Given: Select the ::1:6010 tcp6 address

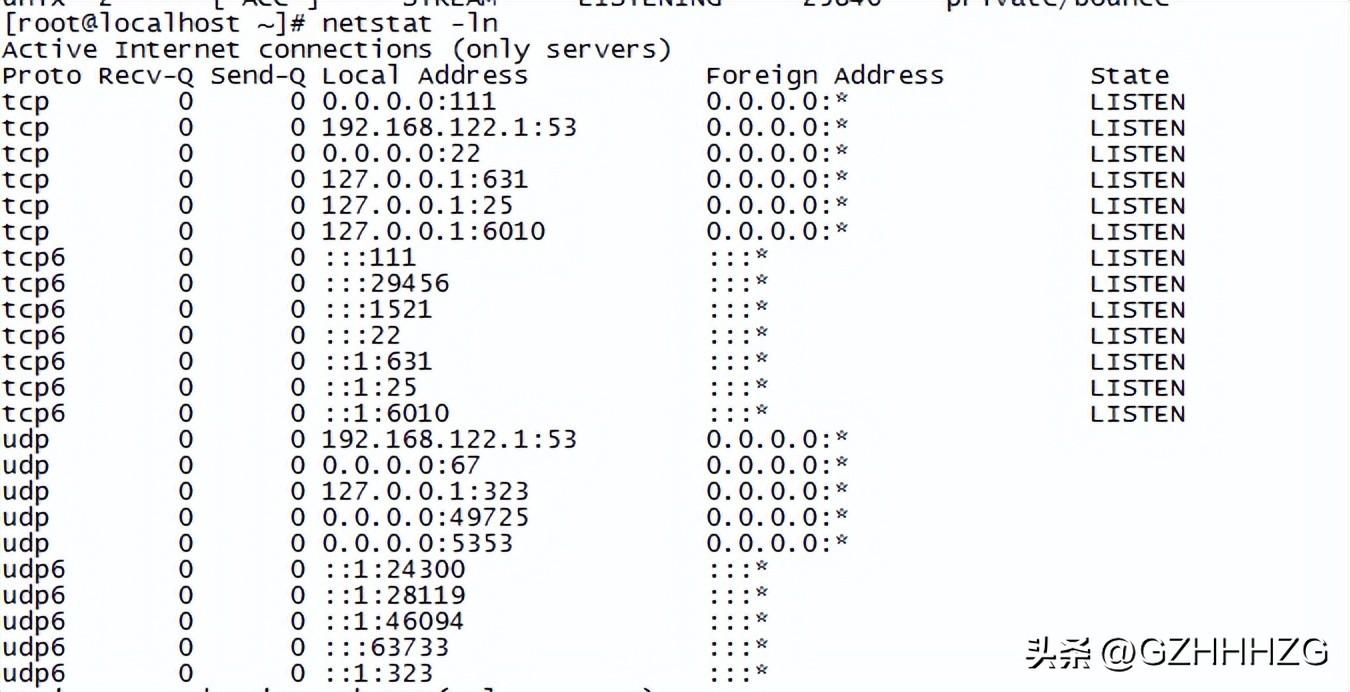Looking at the screenshot, I should tap(386, 414).
